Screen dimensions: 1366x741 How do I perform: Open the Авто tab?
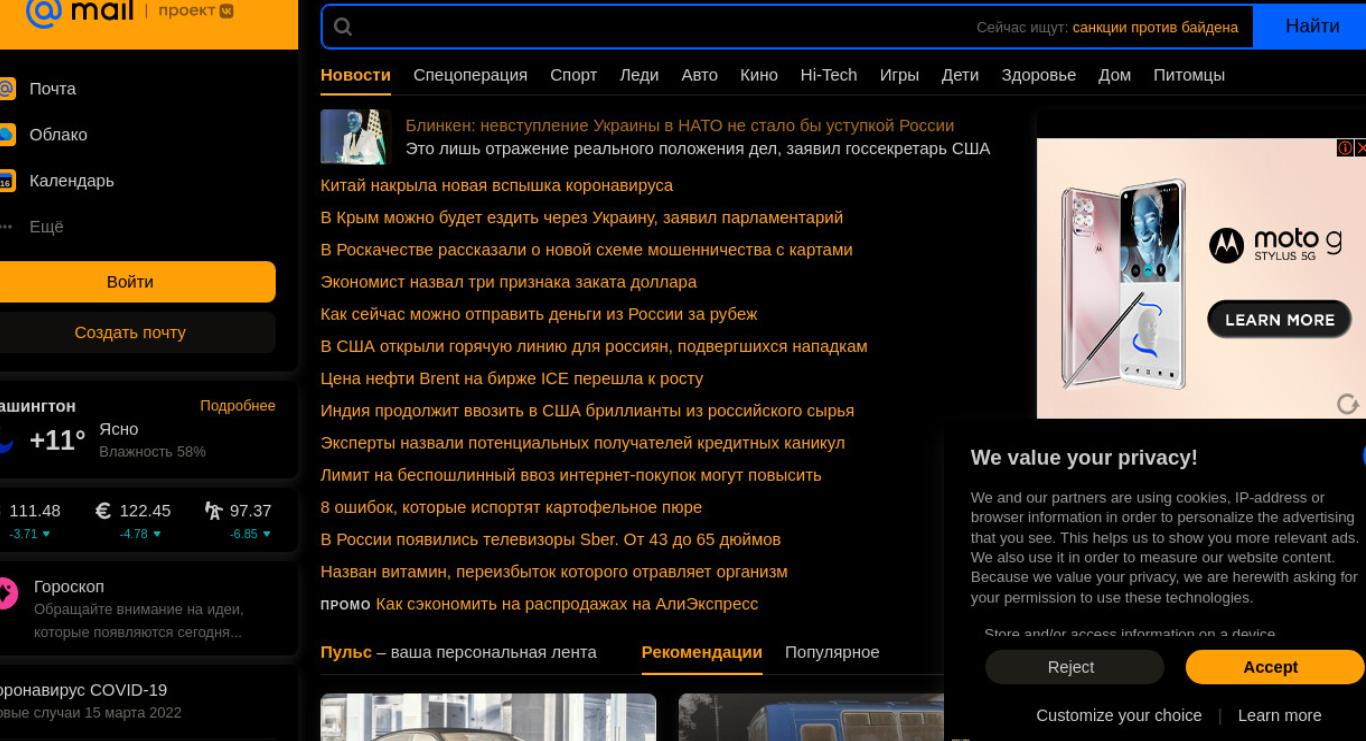tap(700, 75)
